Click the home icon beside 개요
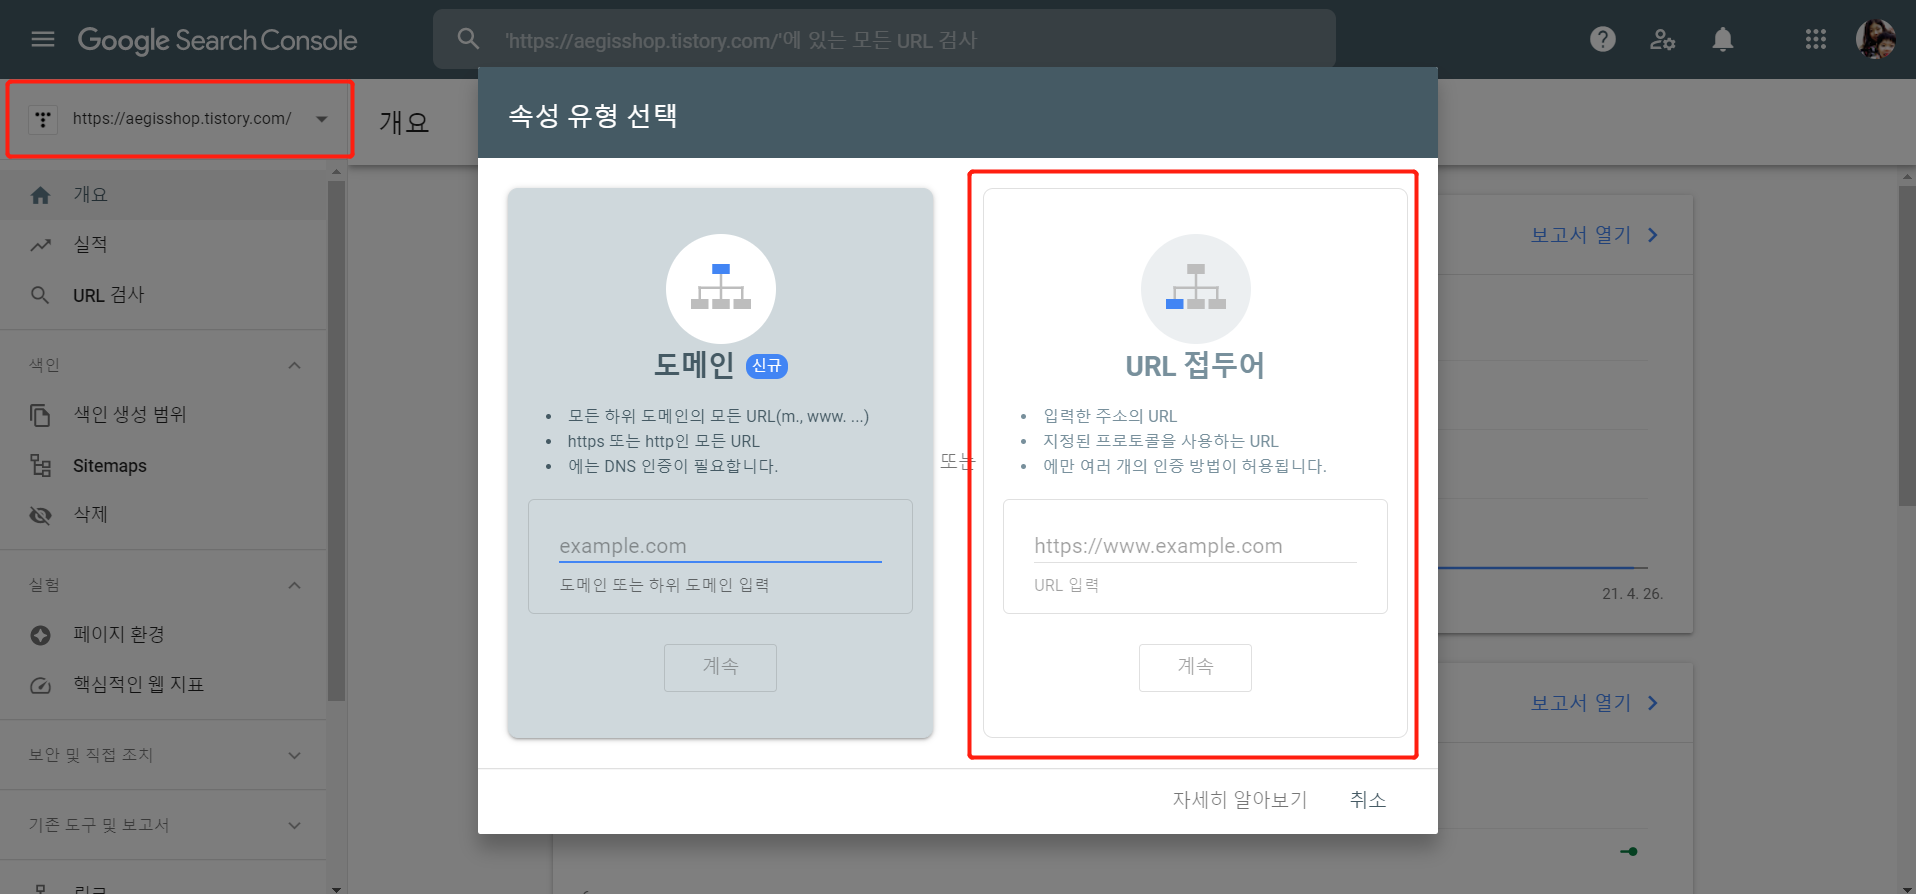 click(x=40, y=195)
